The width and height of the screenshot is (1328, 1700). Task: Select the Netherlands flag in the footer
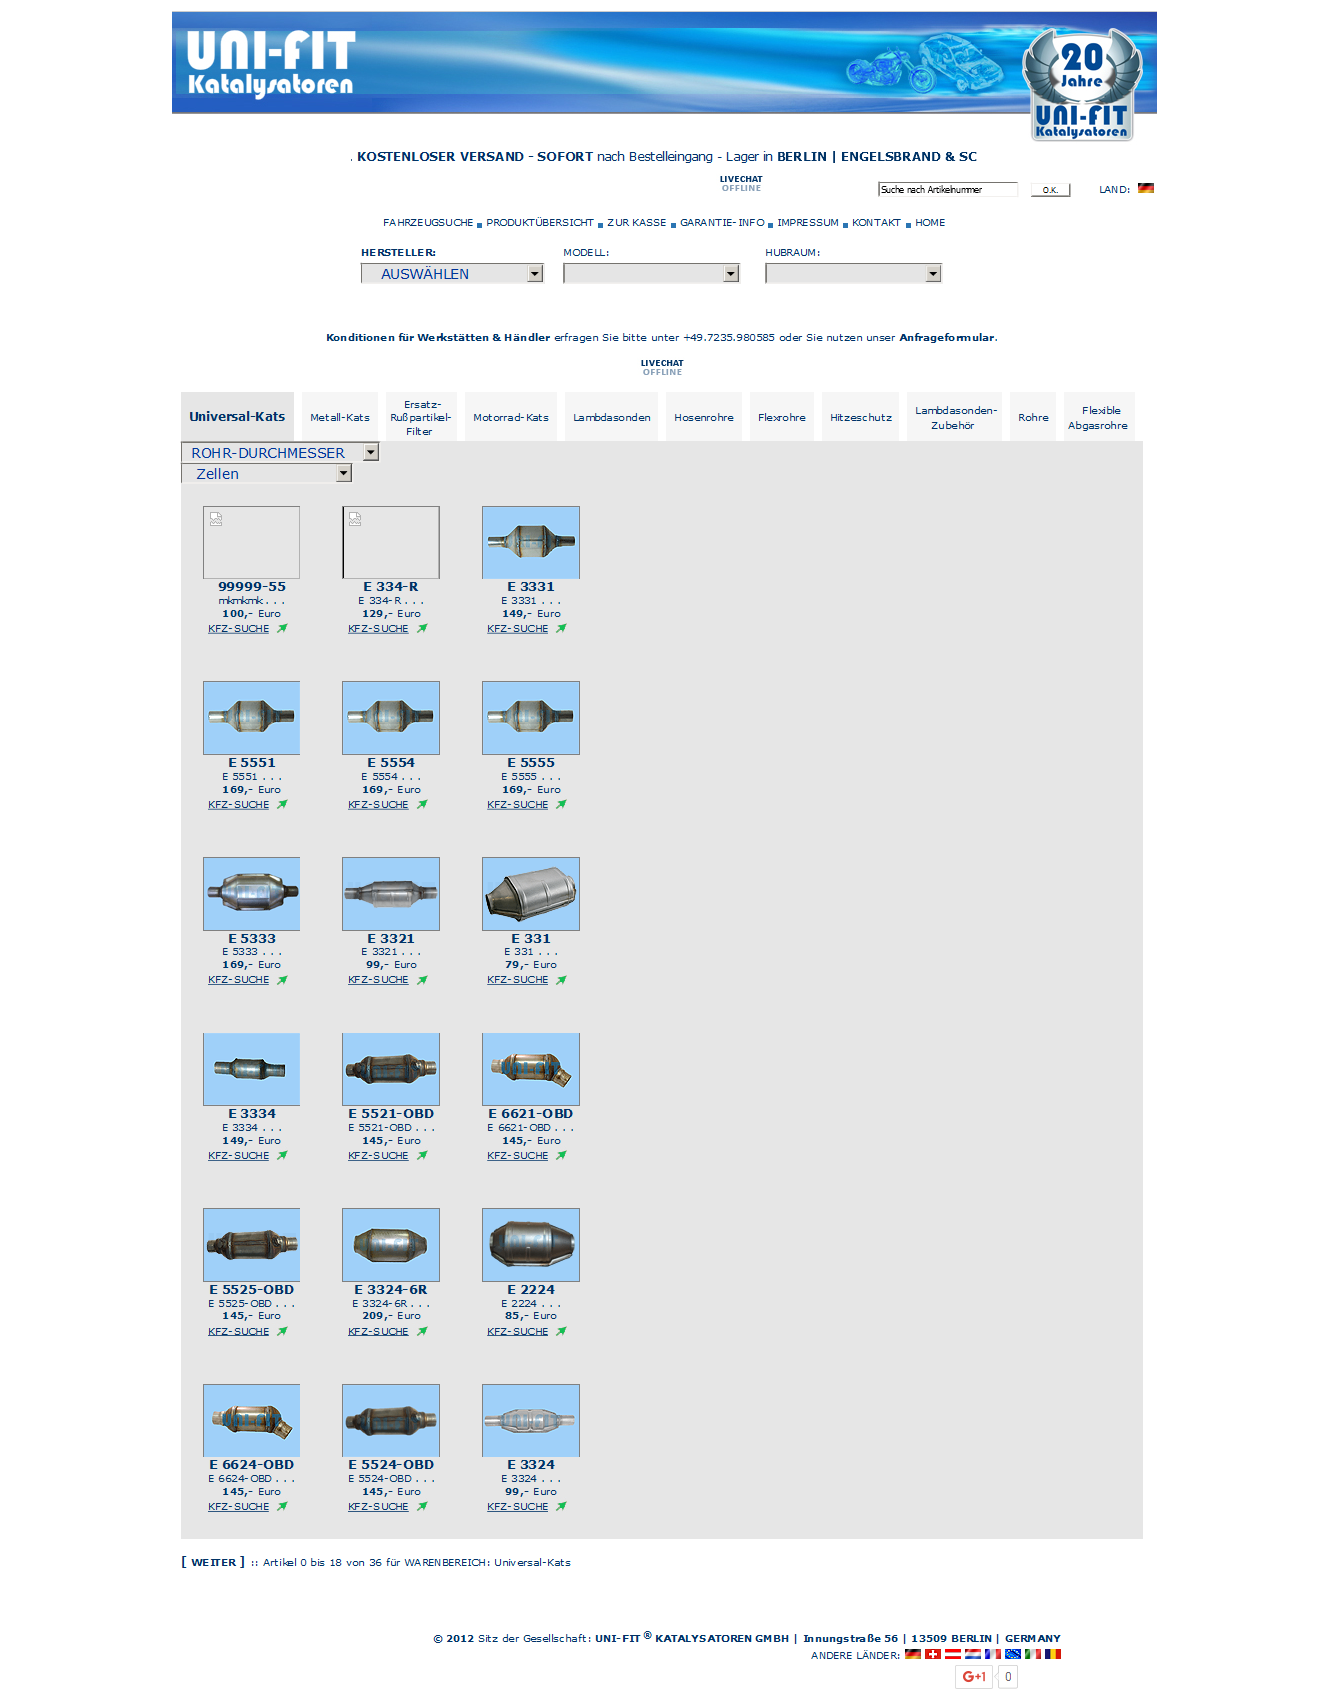coord(973,1654)
